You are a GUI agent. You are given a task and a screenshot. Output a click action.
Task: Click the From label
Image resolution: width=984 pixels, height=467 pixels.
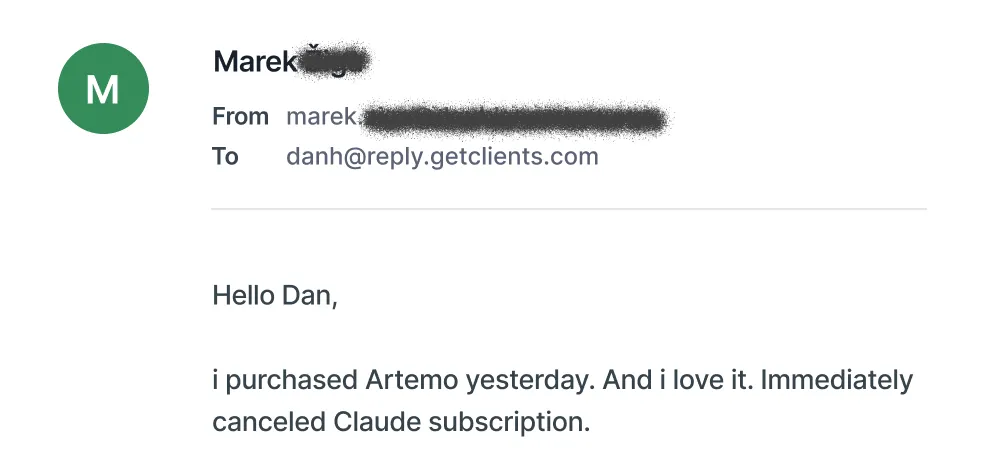240,117
